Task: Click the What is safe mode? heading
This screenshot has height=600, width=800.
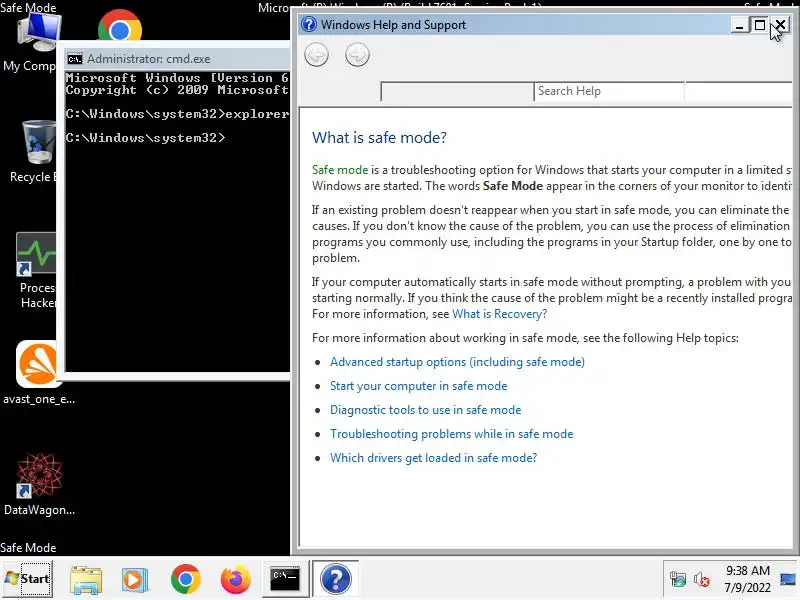Action: (x=379, y=137)
